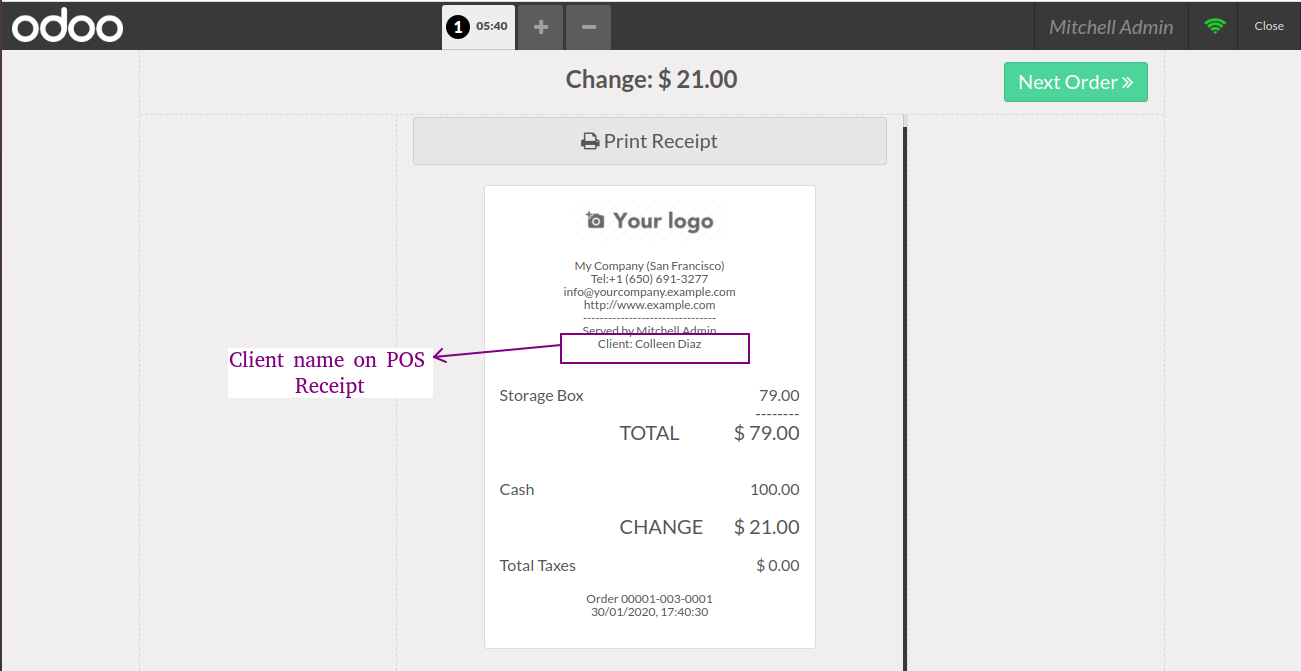This screenshot has width=1301, height=671.
Task: Click Print Receipt button
Action: pos(650,141)
